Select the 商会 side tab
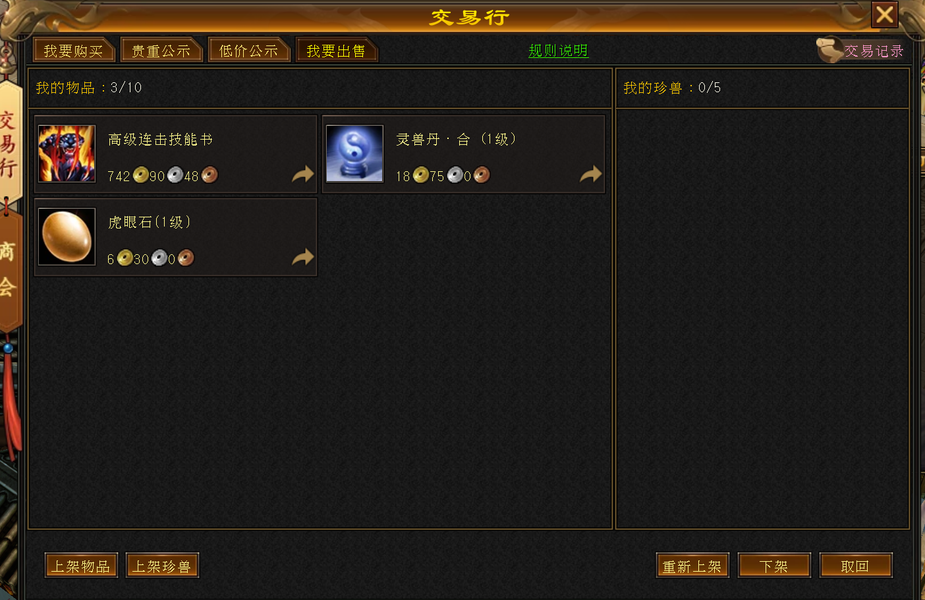 click(8, 270)
